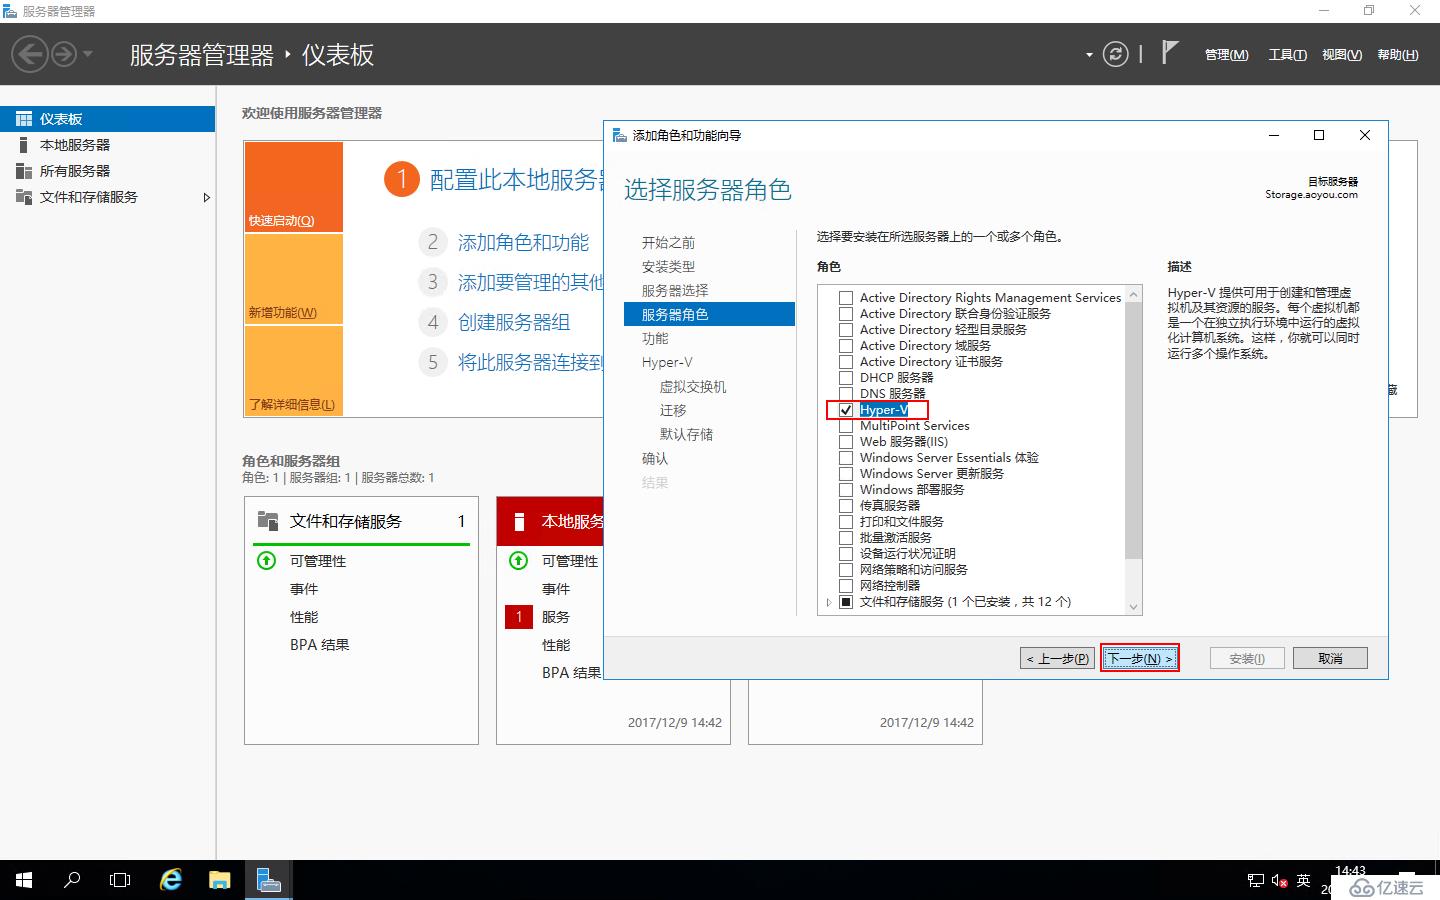
Task: Go to 安装类型 wizard step
Action: click(668, 267)
